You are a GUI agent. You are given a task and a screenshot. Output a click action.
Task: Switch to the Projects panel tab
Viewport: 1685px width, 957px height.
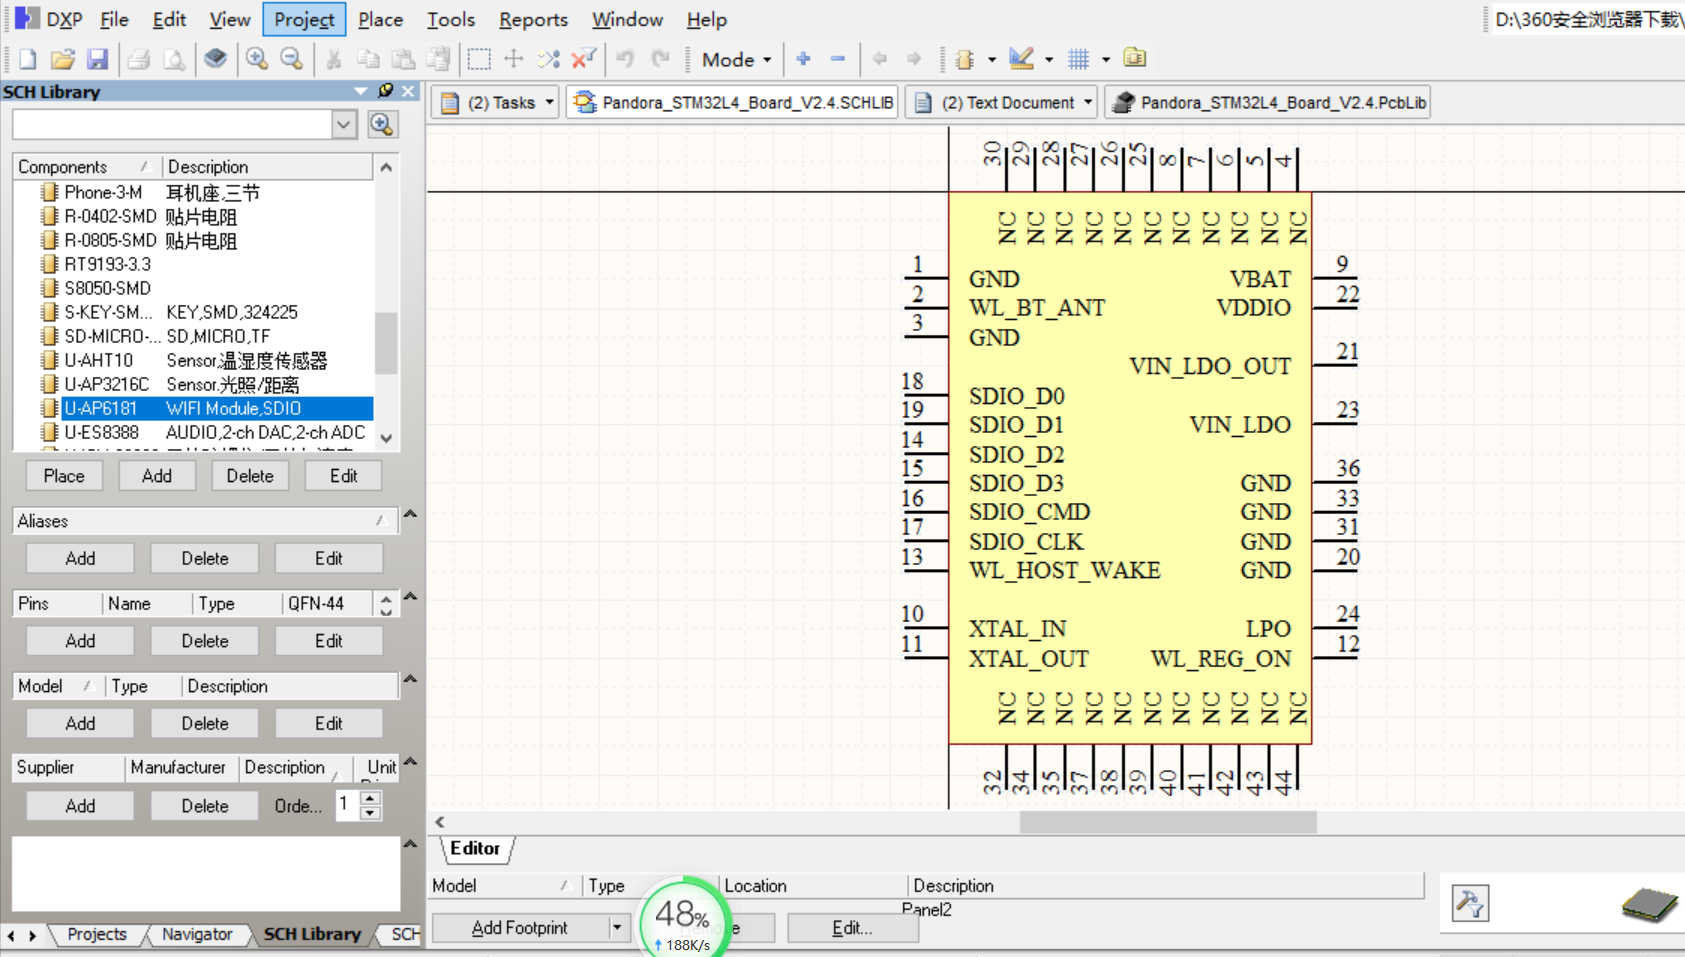(96, 934)
